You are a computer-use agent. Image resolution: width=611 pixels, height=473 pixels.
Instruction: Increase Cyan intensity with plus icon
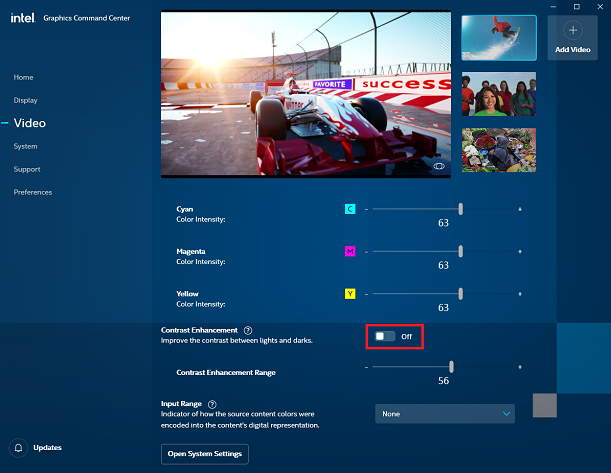tap(520, 209)
